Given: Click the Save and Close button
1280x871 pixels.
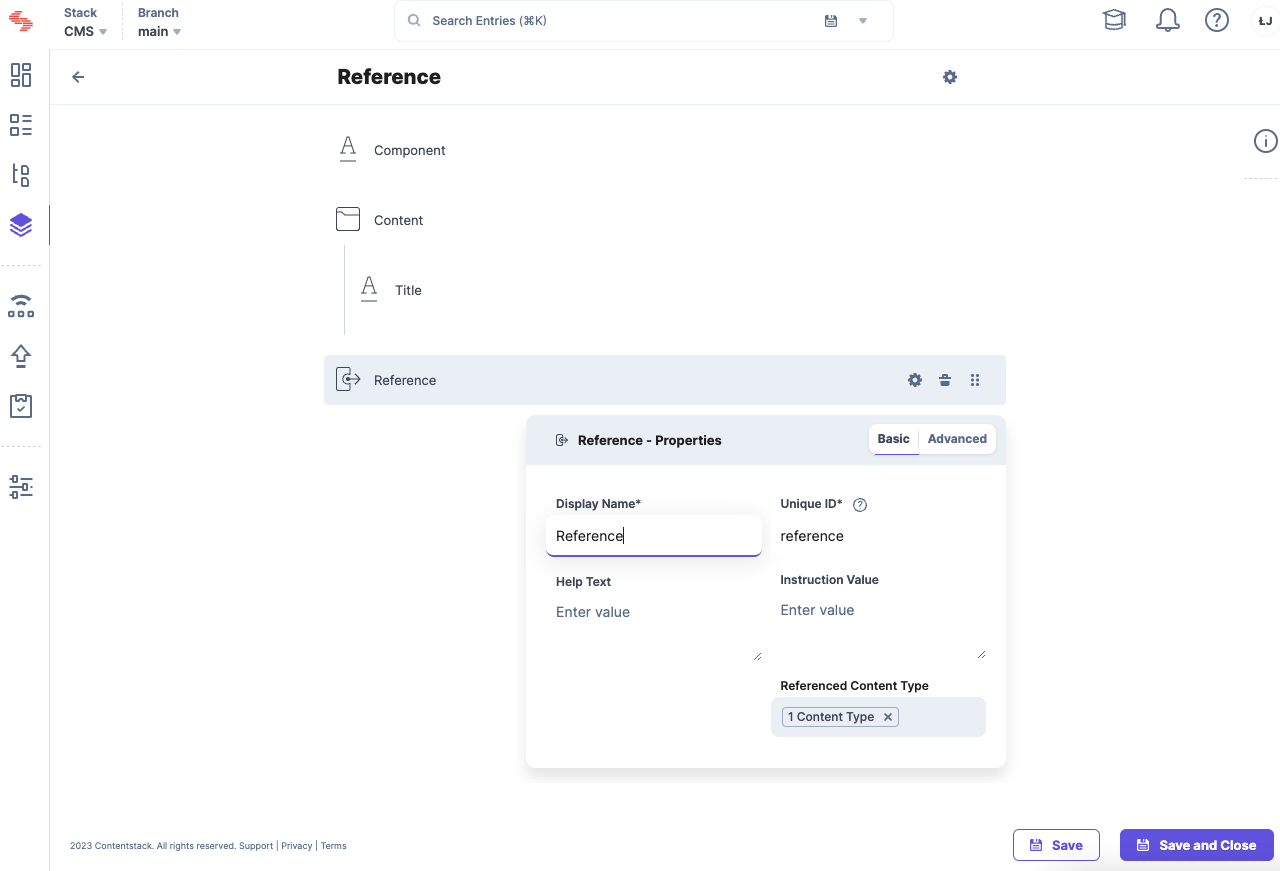Looking at the screenshot, I should tap(1196, 845).
